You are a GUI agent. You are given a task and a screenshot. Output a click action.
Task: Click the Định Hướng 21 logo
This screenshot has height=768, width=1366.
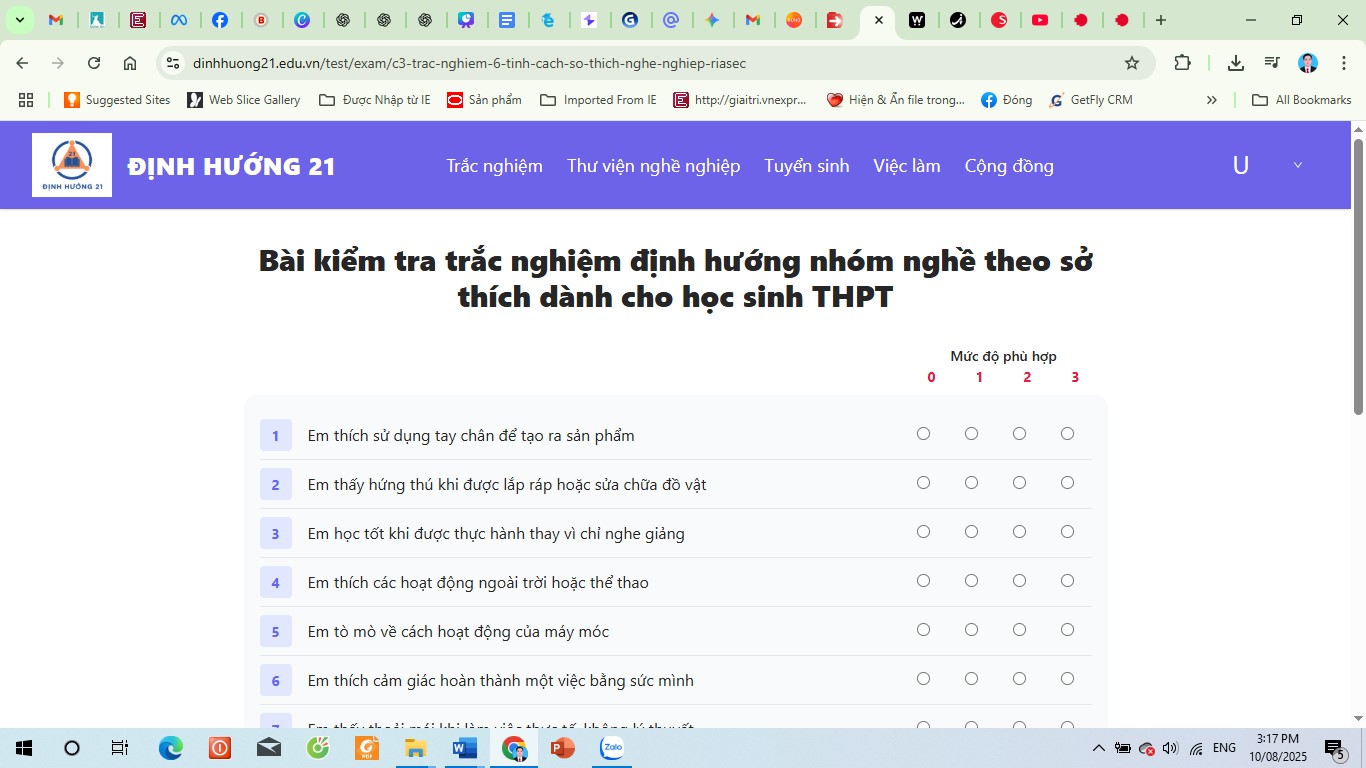pyautogui.click(x=72, y=165)
